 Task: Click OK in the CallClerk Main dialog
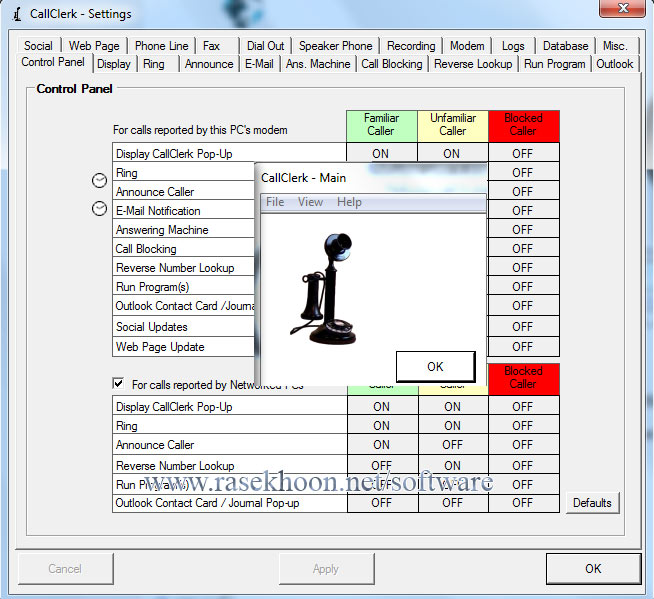click(435, 366)
